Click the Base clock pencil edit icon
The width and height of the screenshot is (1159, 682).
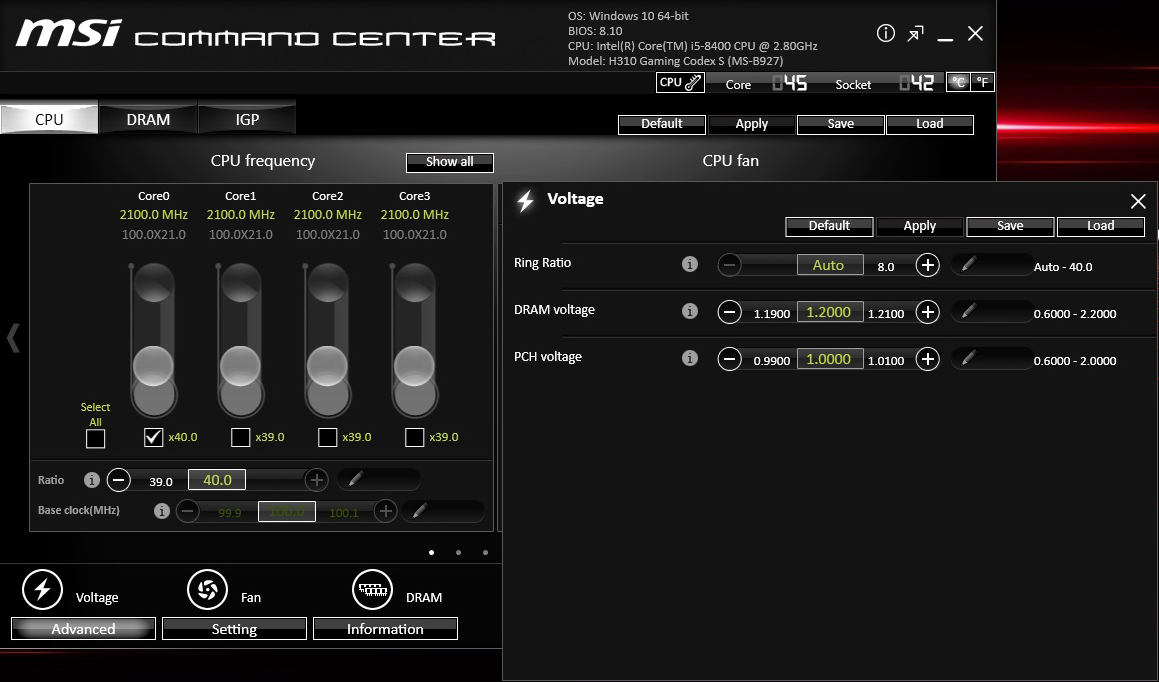coord(420,511)
